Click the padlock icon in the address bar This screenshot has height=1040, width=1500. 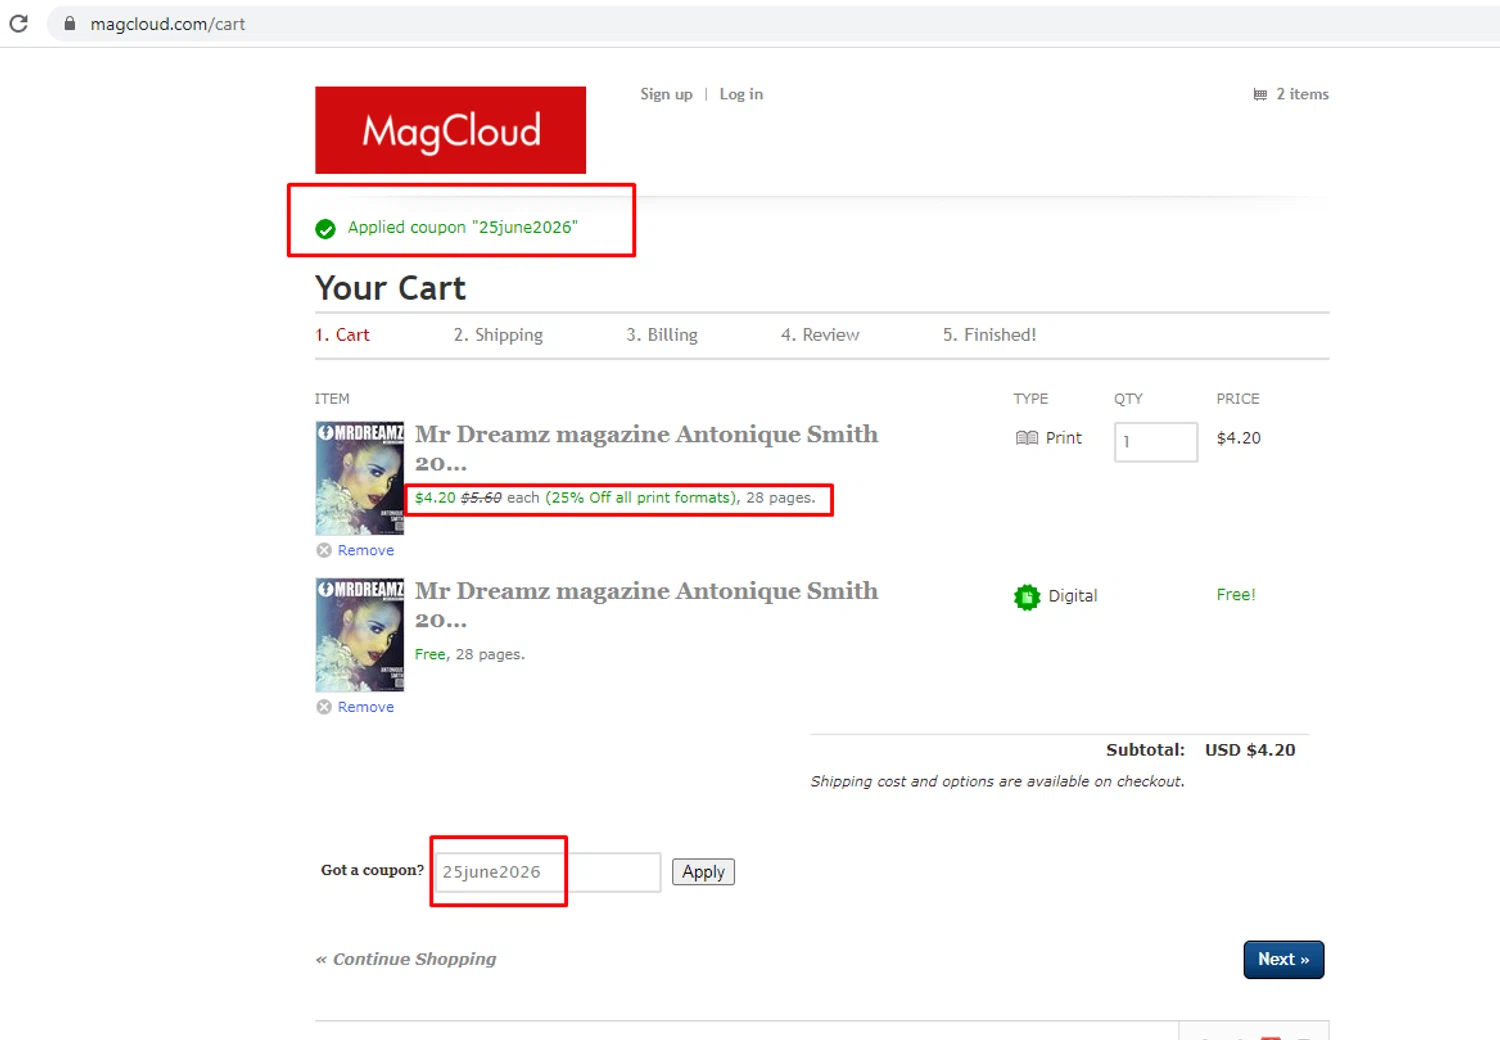point(69,23)
